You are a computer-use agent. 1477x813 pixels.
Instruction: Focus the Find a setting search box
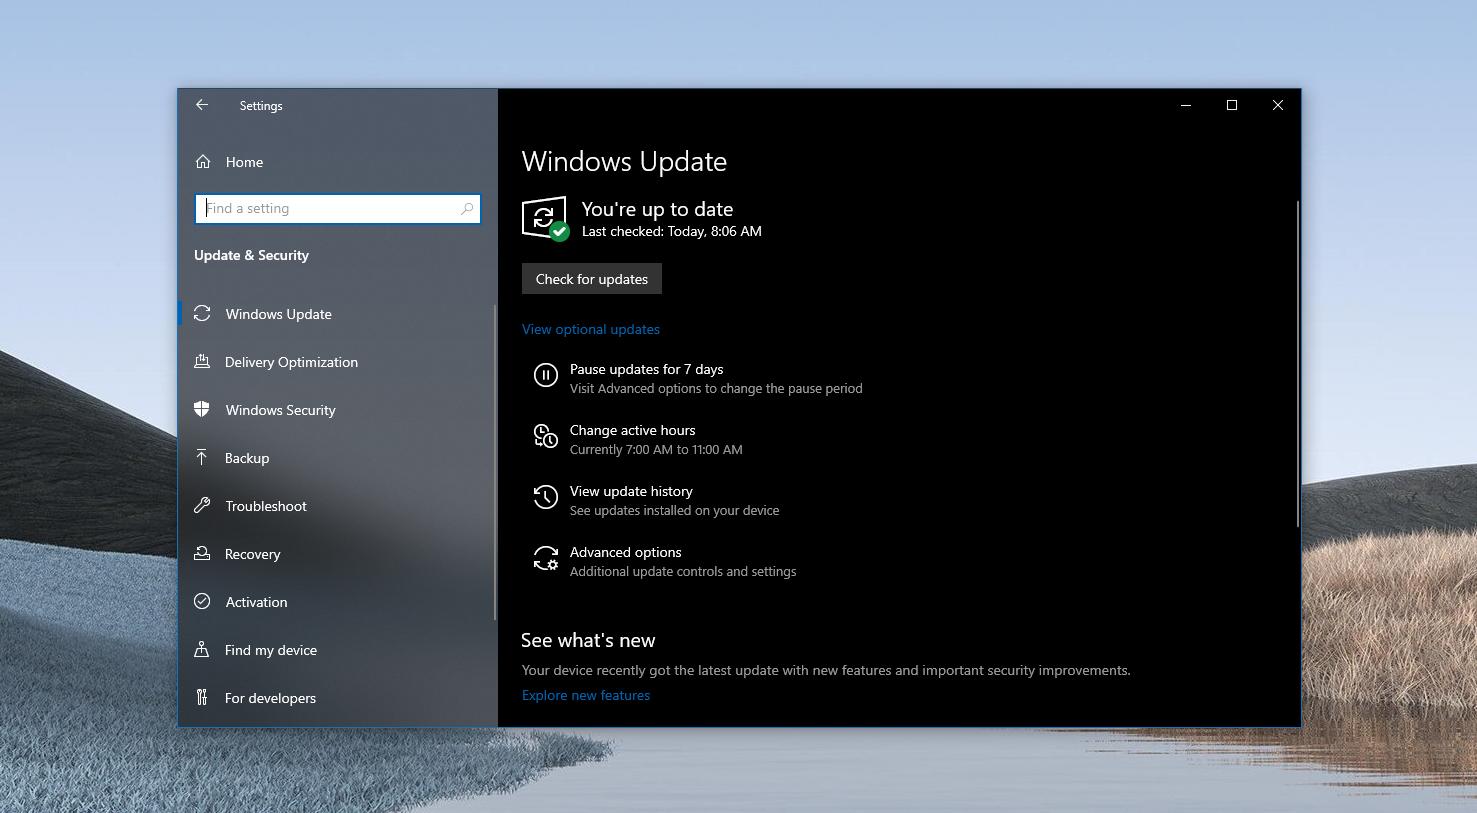pyautogui.click(x=338, y=208)
